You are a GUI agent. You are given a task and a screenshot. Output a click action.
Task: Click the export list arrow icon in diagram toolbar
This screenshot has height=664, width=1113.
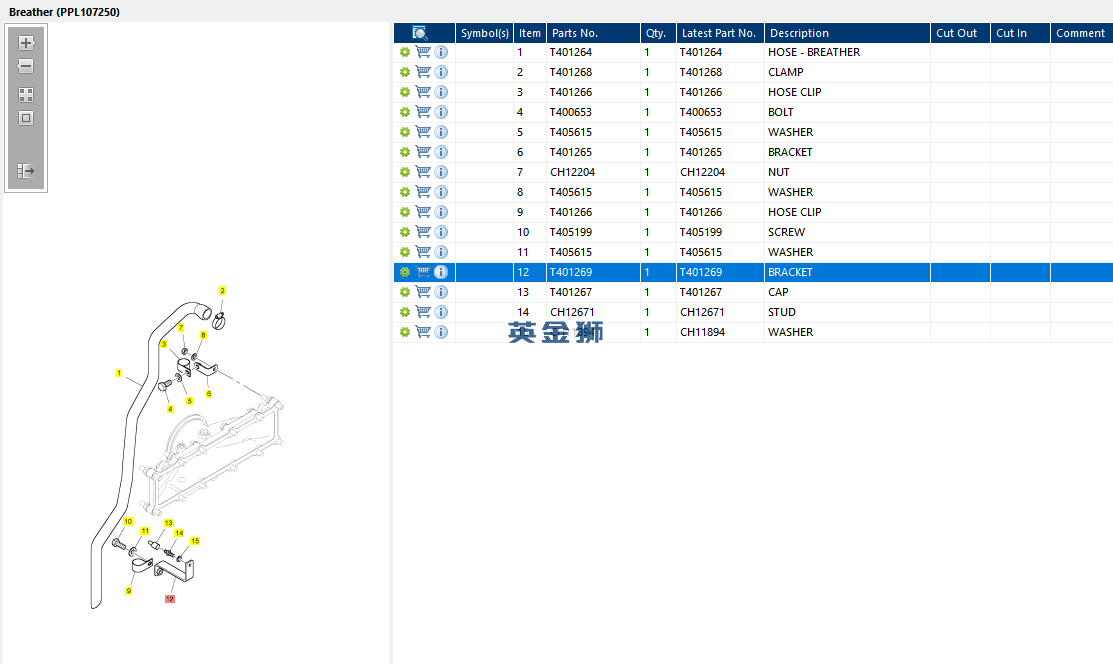[26, 170]
